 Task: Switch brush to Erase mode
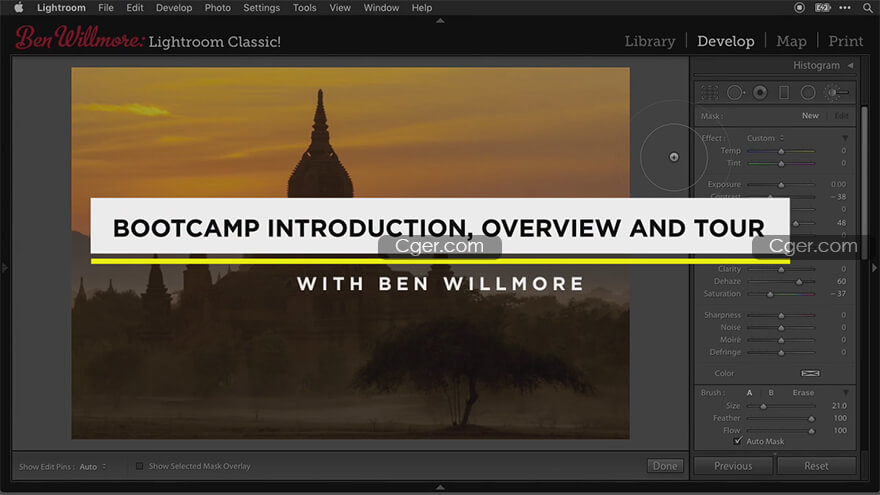[803, 393]
